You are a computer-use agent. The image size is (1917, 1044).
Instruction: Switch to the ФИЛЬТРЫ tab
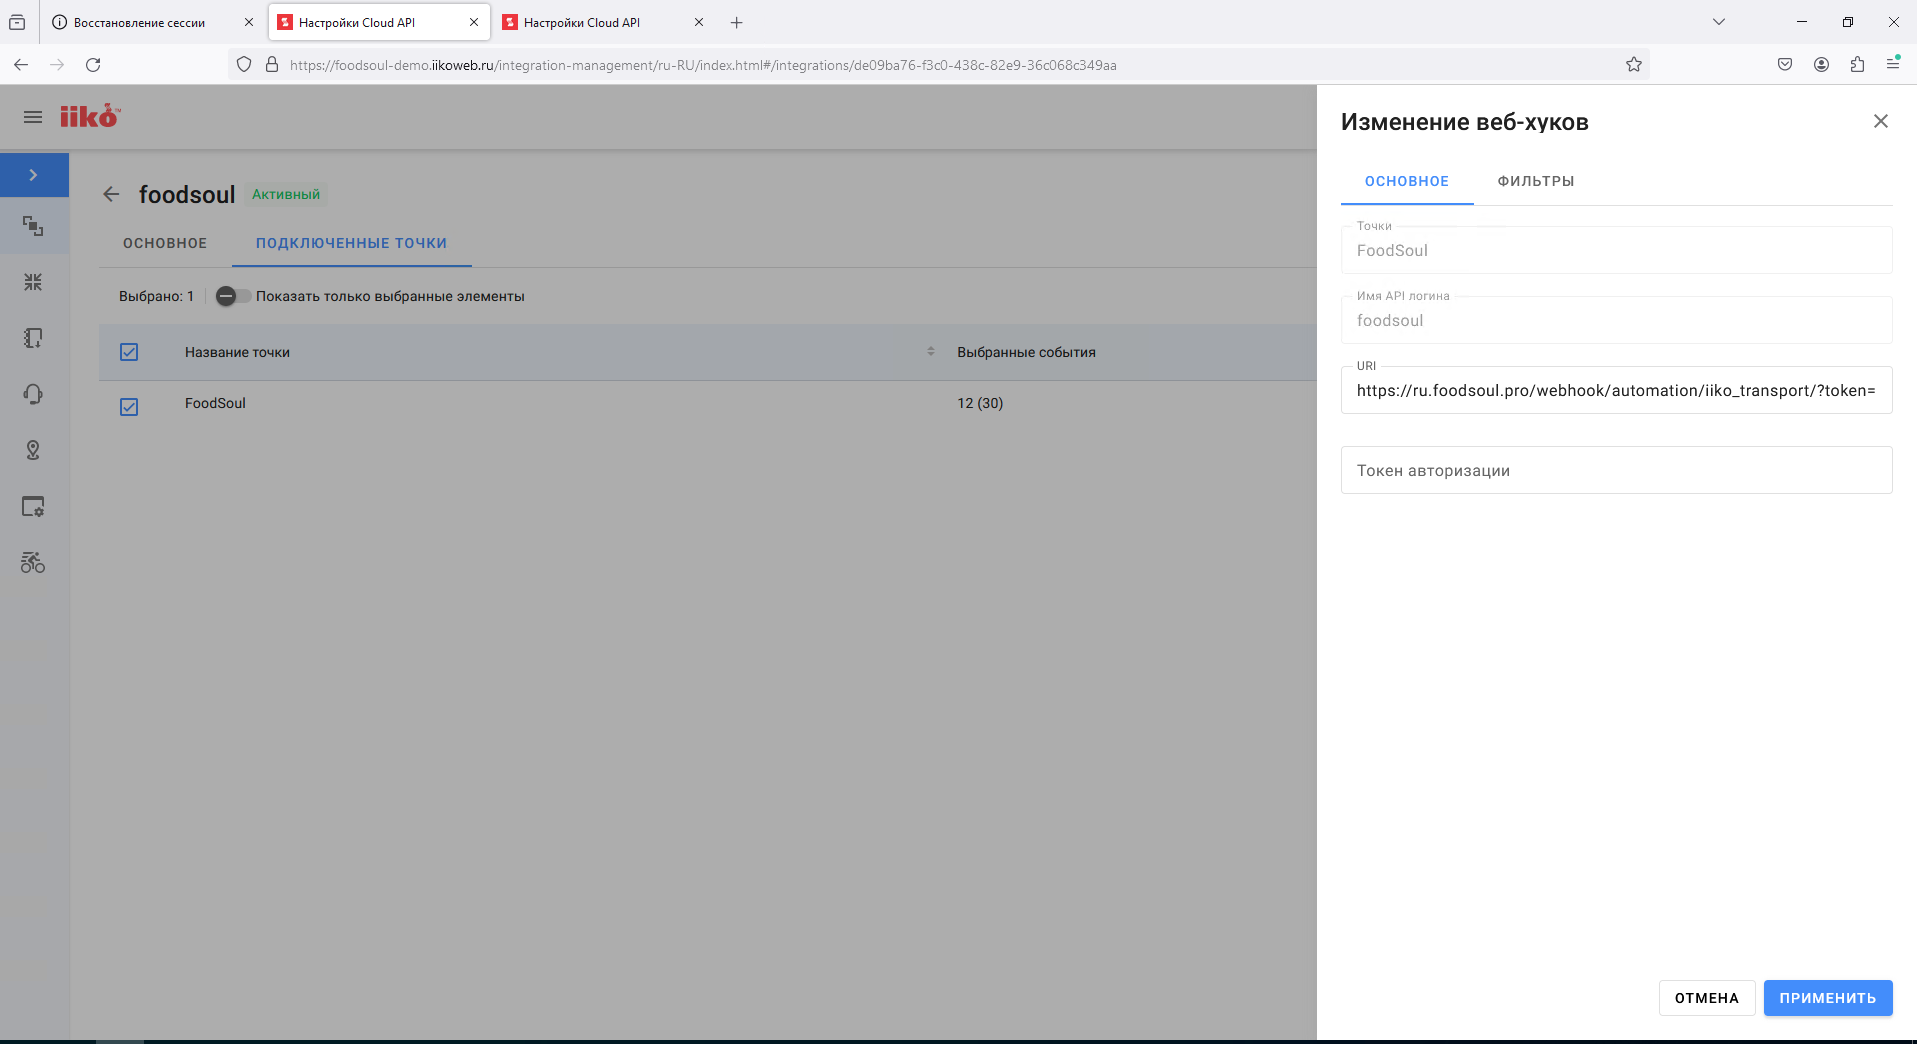tap(1535, 181)
